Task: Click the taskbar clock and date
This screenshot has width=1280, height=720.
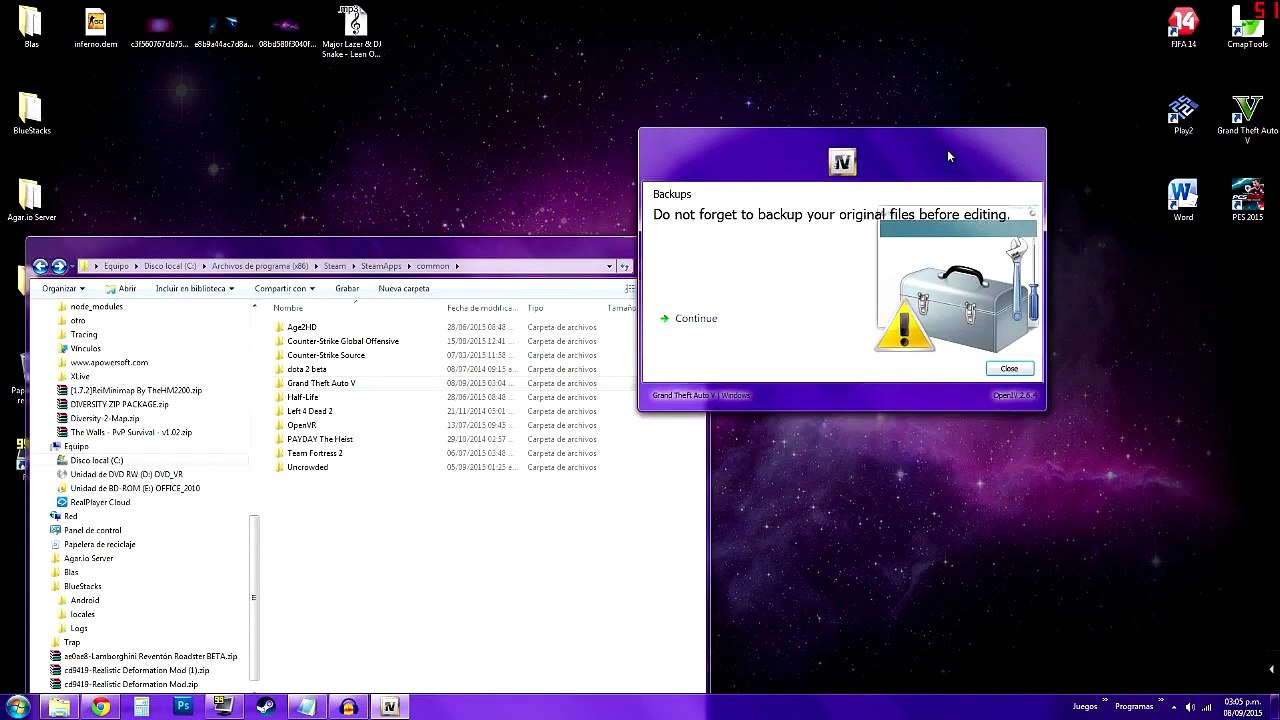Action: tap(1242, 707)
